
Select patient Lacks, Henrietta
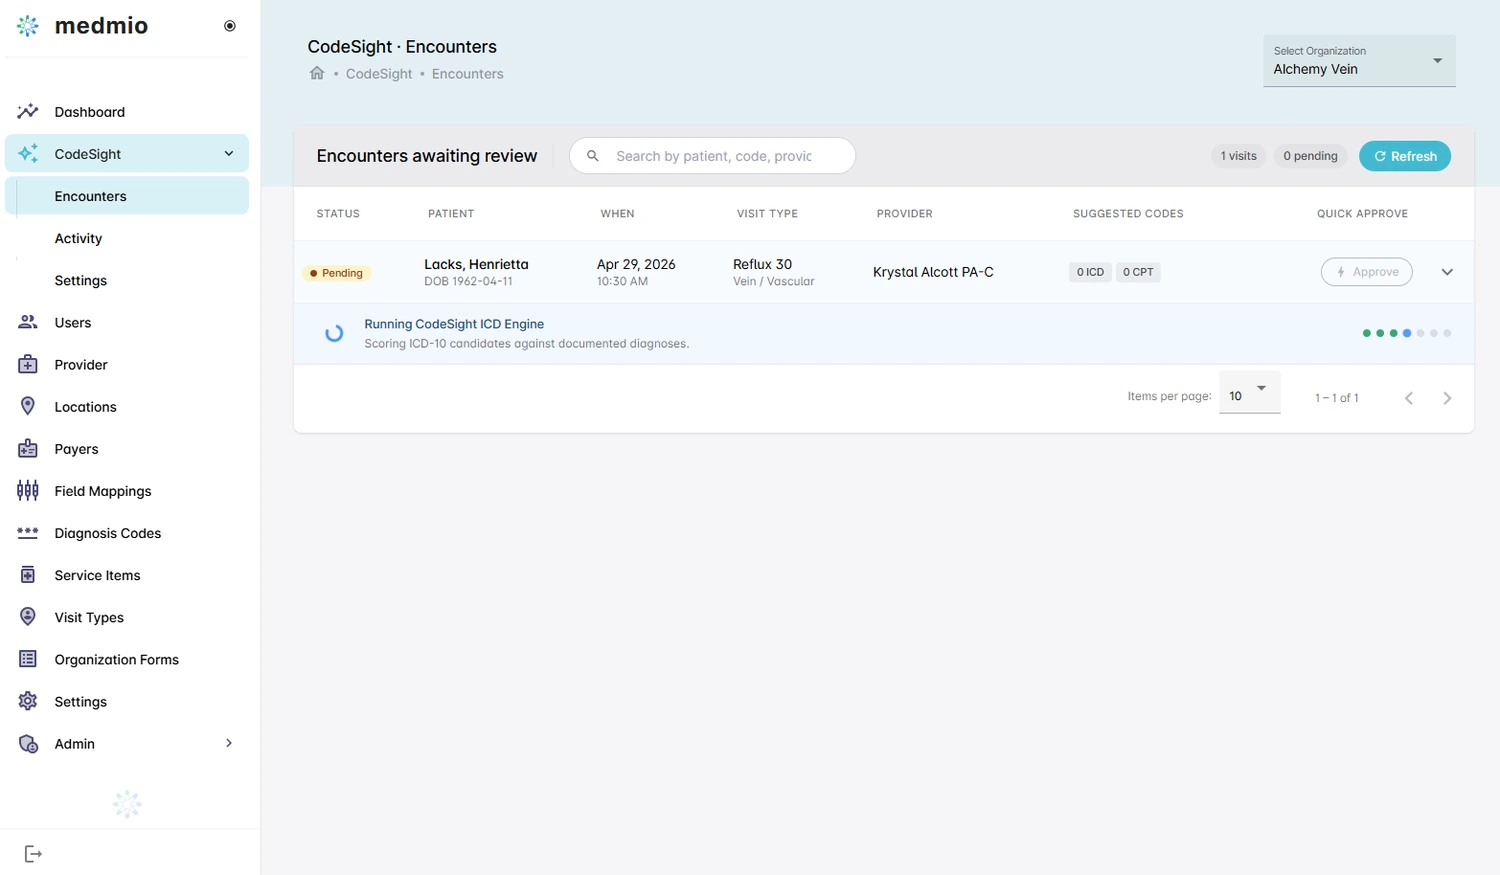coord(476,264)
